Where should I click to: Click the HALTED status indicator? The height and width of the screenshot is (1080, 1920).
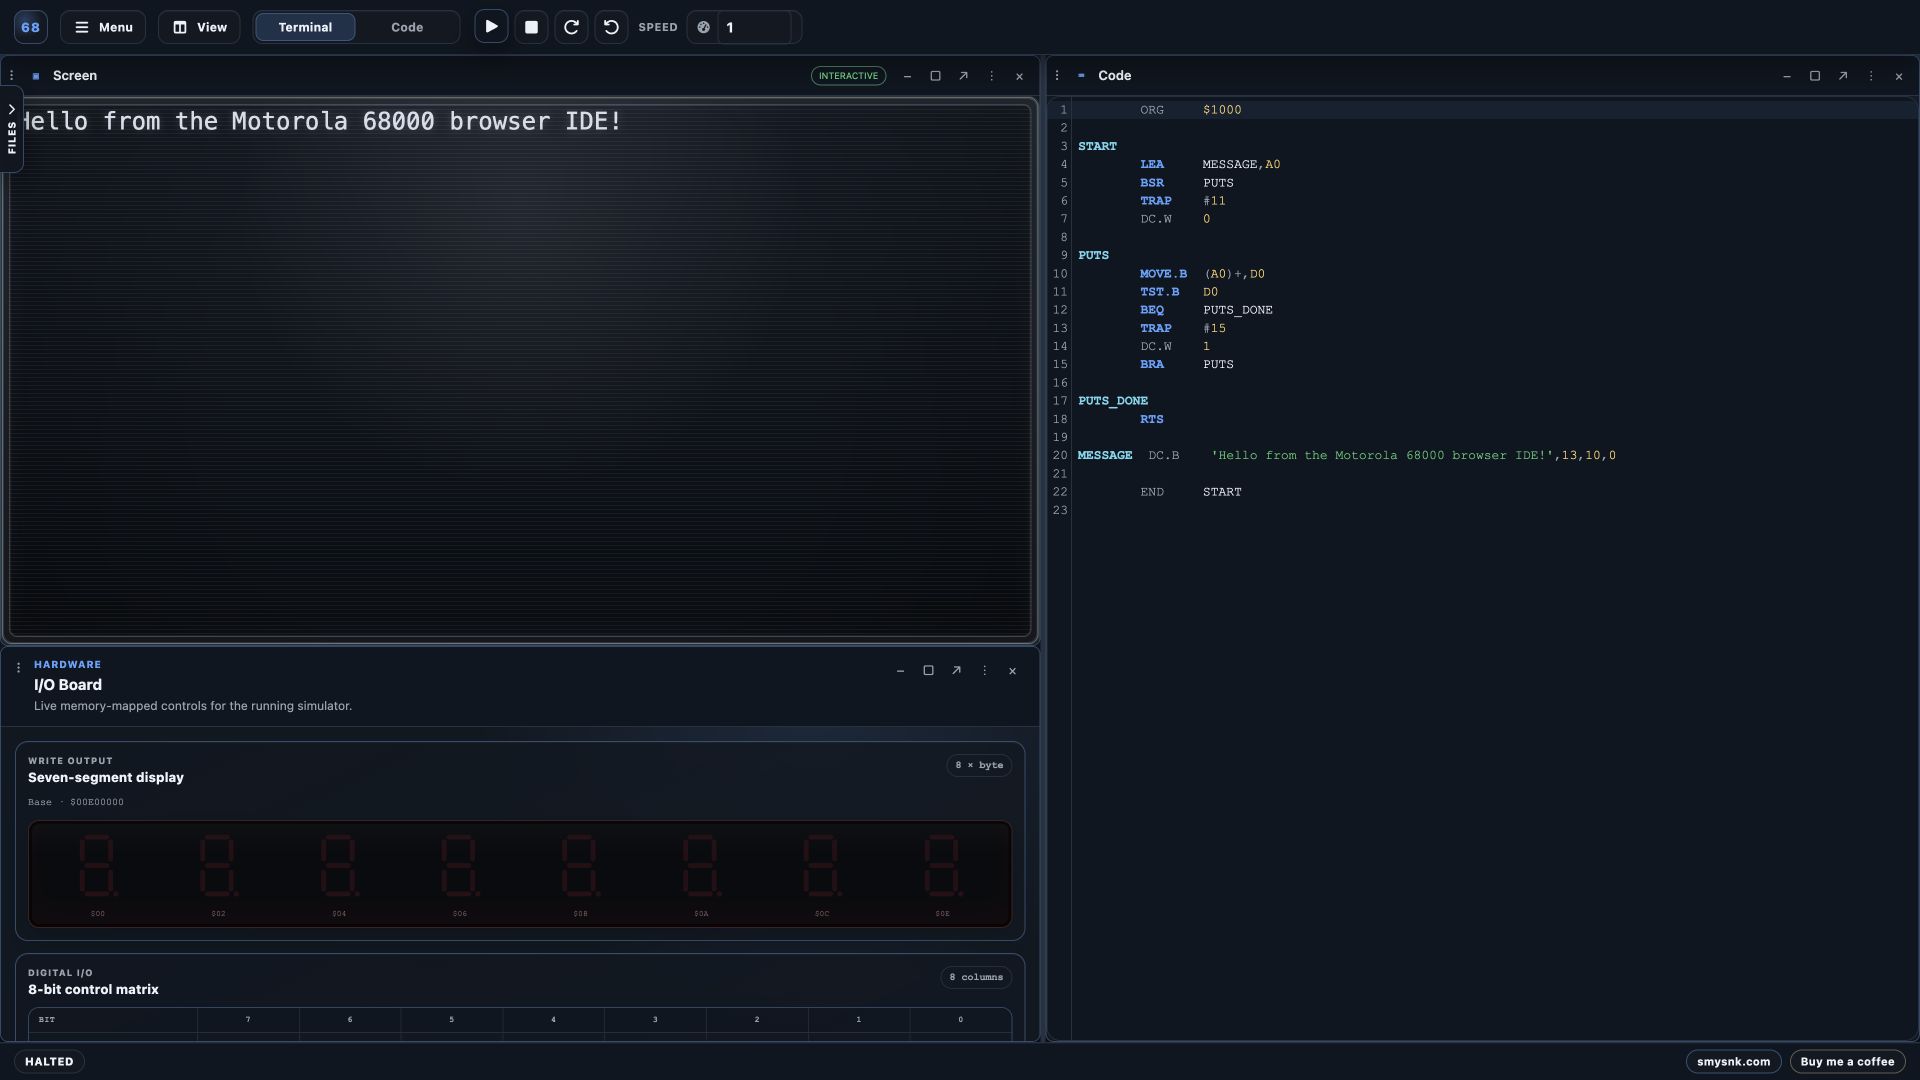pos(49,1062)
